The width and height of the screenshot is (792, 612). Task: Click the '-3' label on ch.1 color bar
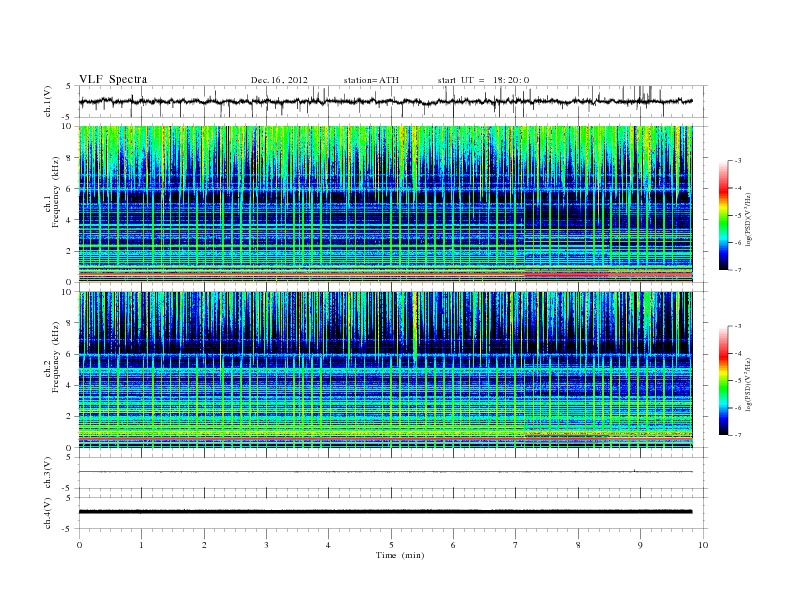coord(737,161)
